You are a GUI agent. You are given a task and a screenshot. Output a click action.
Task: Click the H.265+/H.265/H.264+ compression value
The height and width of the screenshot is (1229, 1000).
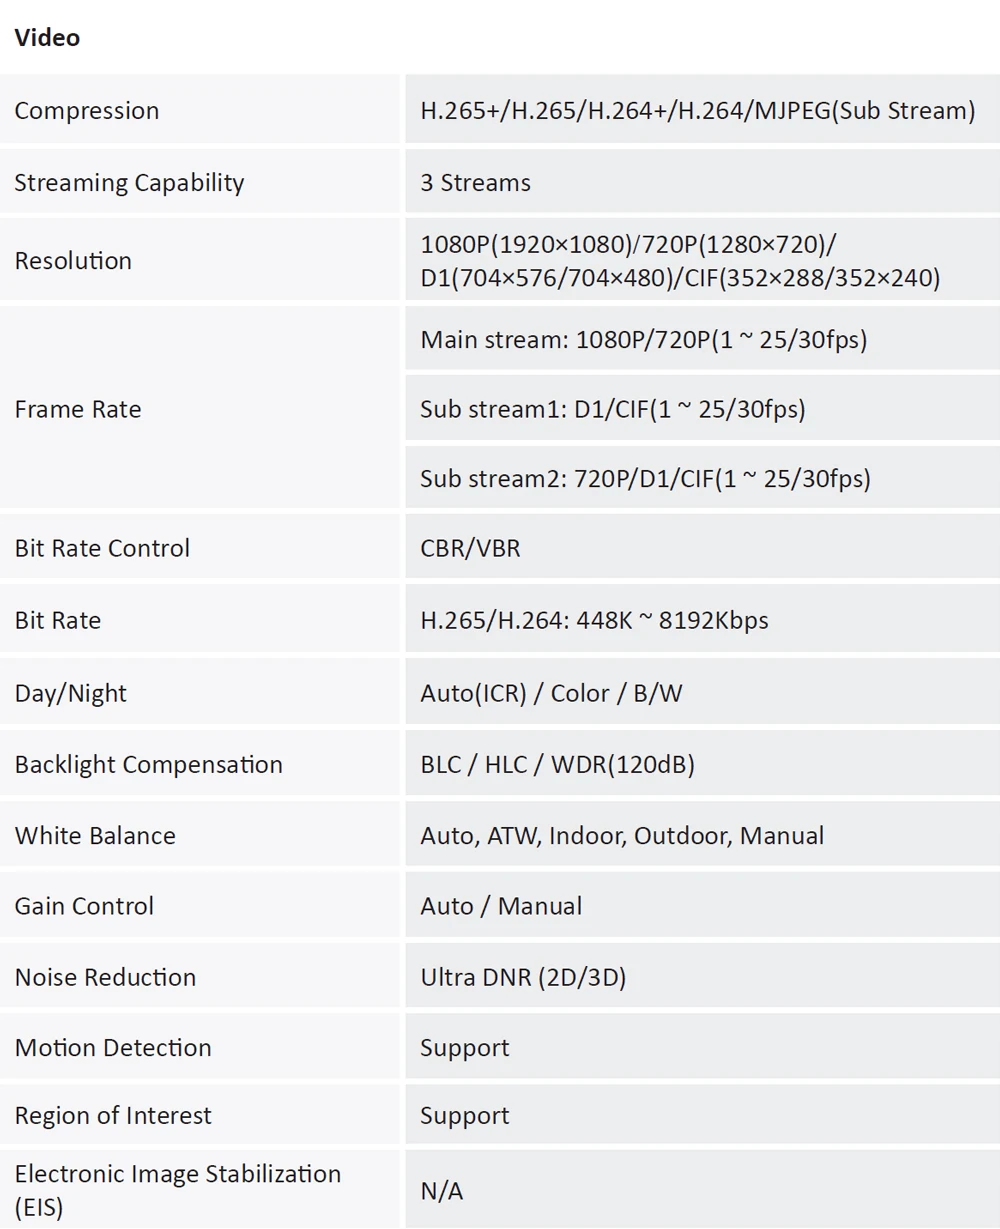[697, 111]
